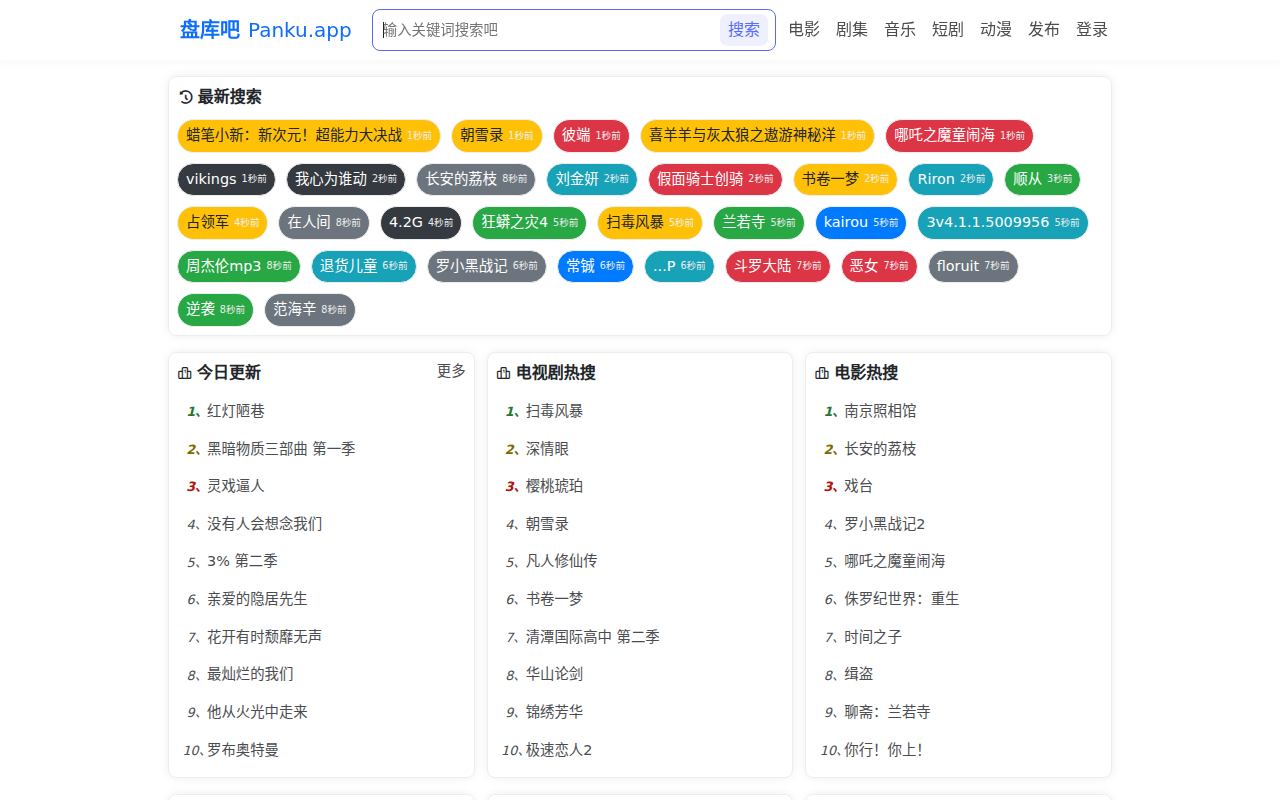
Task: Select the 刘金妍 search tag
Action: (592, 179)
